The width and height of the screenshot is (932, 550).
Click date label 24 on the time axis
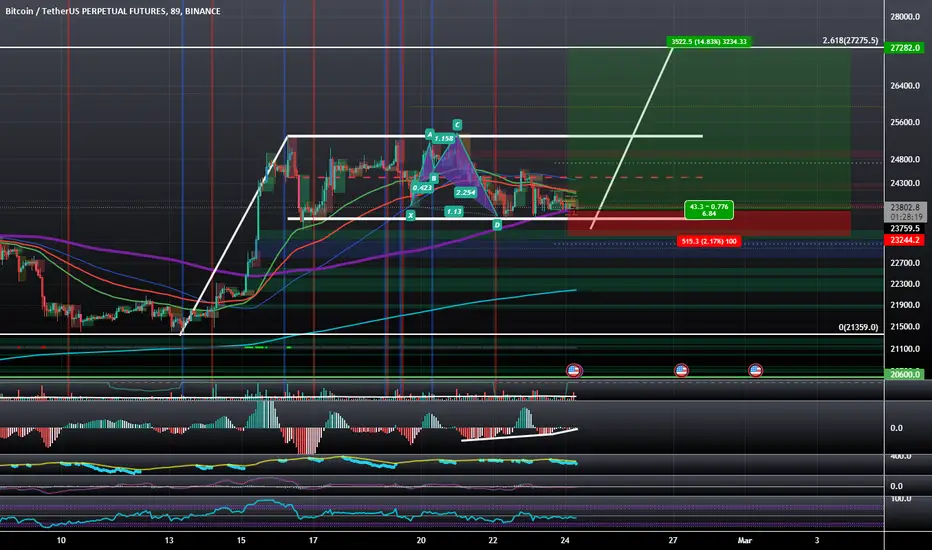pyautogui.click(x=565, y=540)
